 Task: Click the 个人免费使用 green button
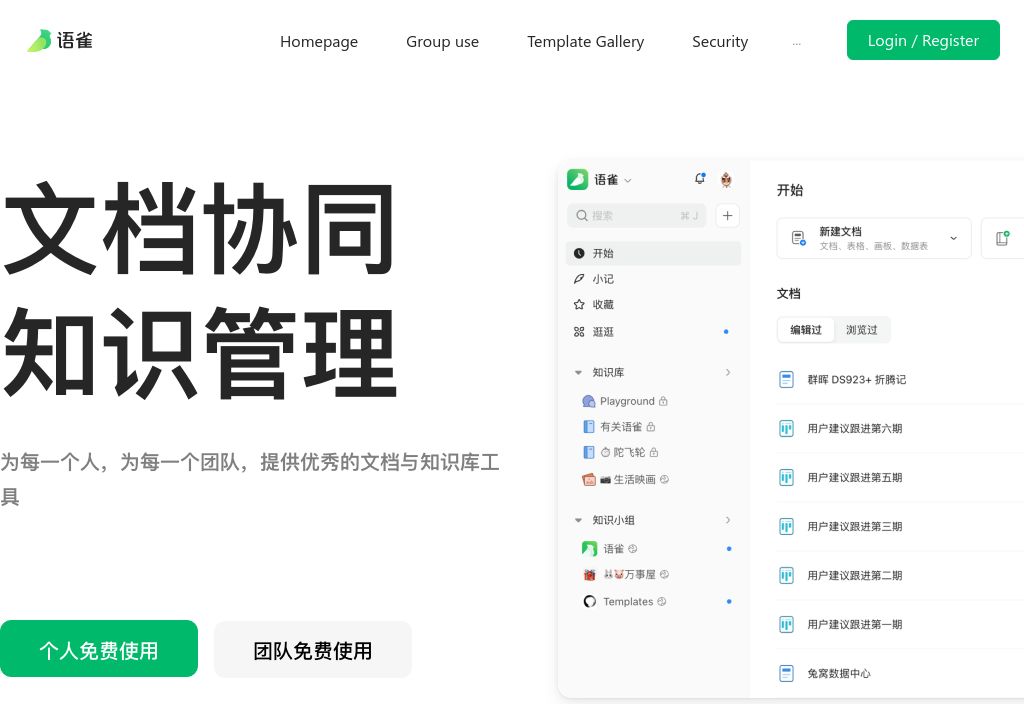(x=98, y=649)
